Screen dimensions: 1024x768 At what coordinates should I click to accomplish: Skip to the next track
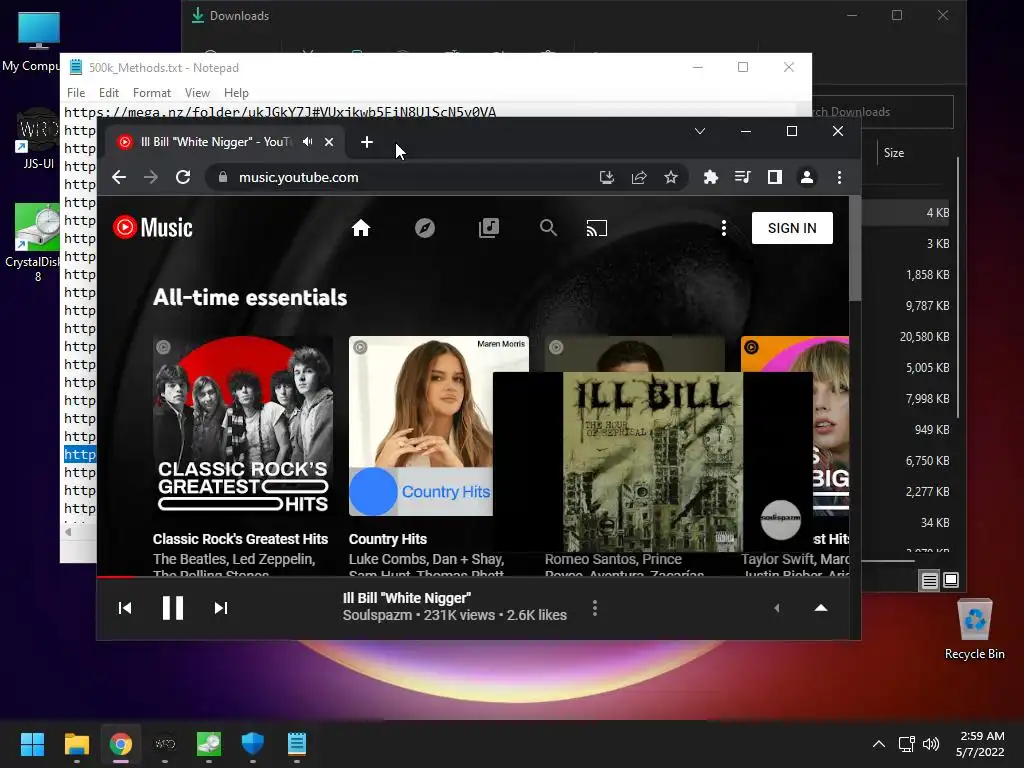coord(221,608)
